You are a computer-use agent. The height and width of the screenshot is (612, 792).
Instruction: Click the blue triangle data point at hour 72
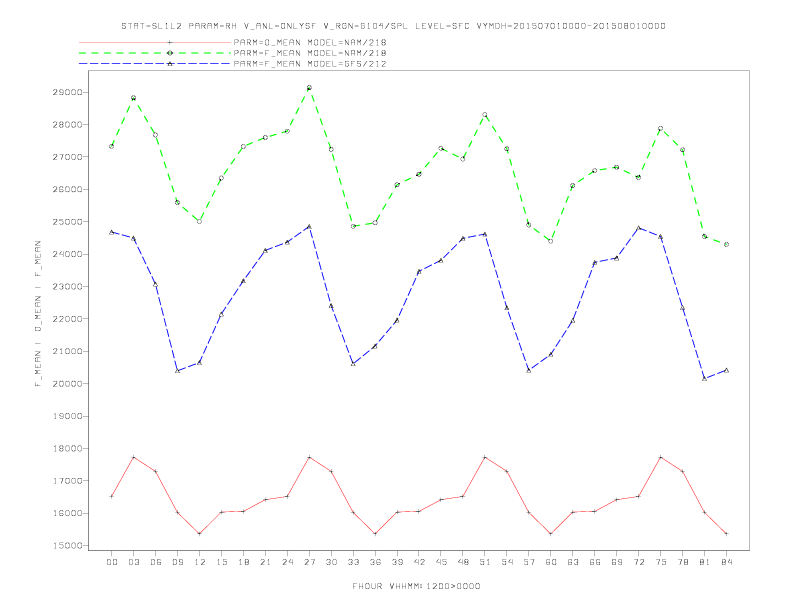638,228
